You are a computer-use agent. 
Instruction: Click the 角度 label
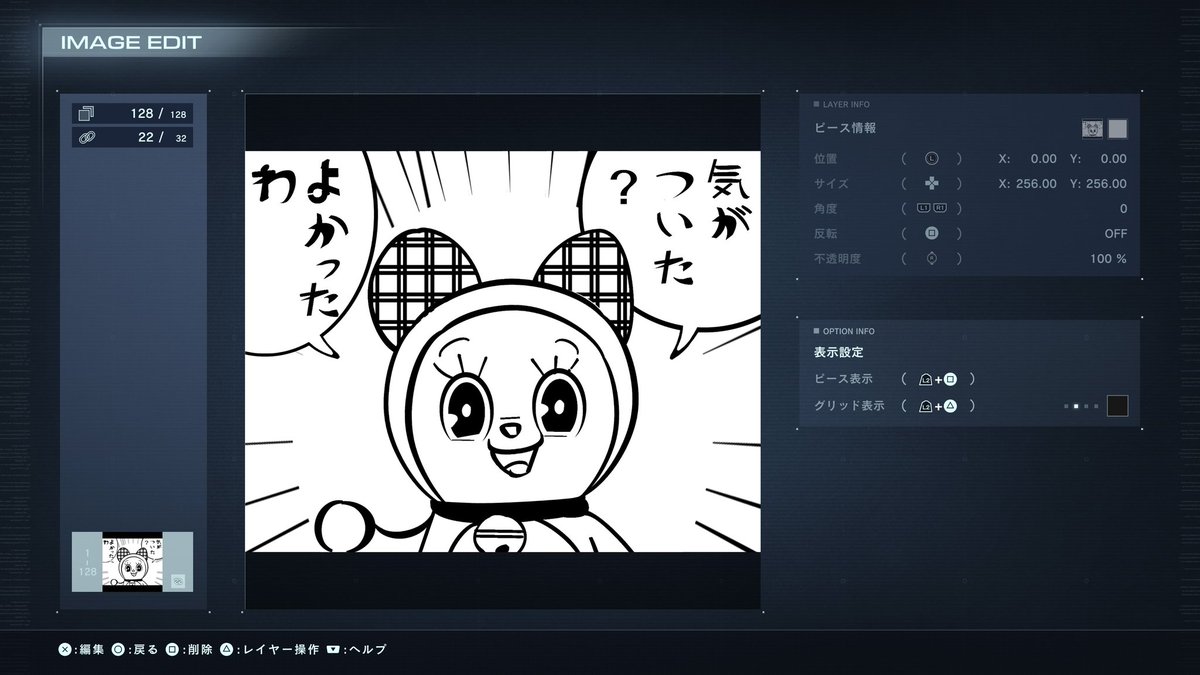click(825, 208)
